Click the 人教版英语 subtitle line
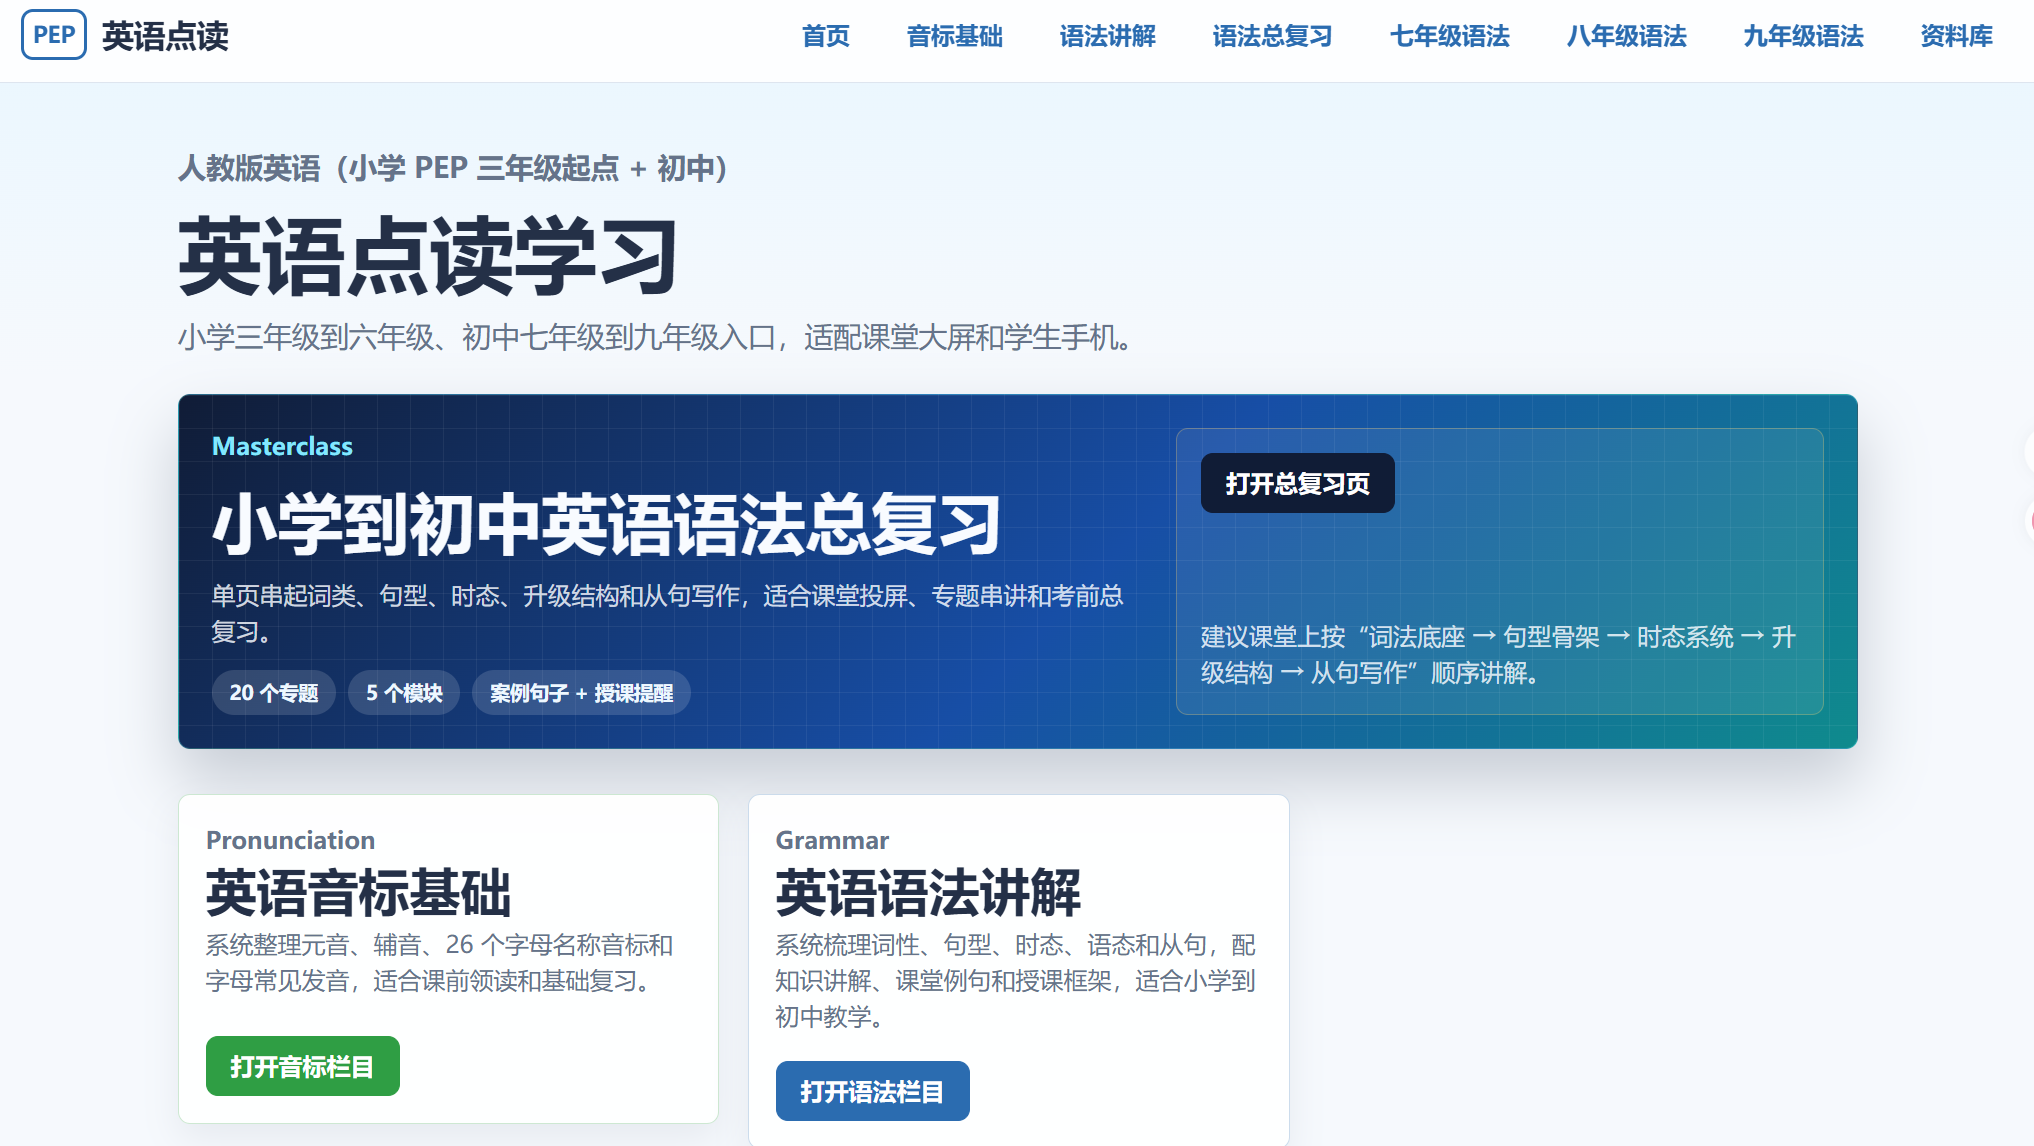This screenshot has width=2034, height=1146. point(452,168)
